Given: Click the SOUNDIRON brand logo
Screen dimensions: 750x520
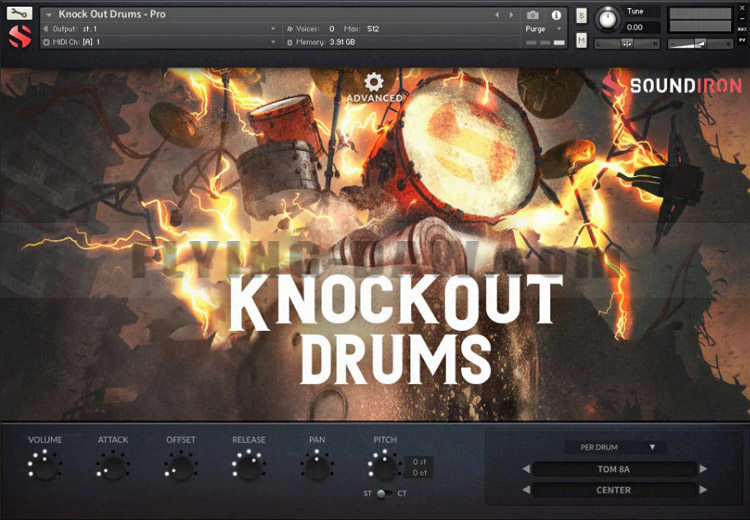Looking at the screenshot, I should (672, 86).
